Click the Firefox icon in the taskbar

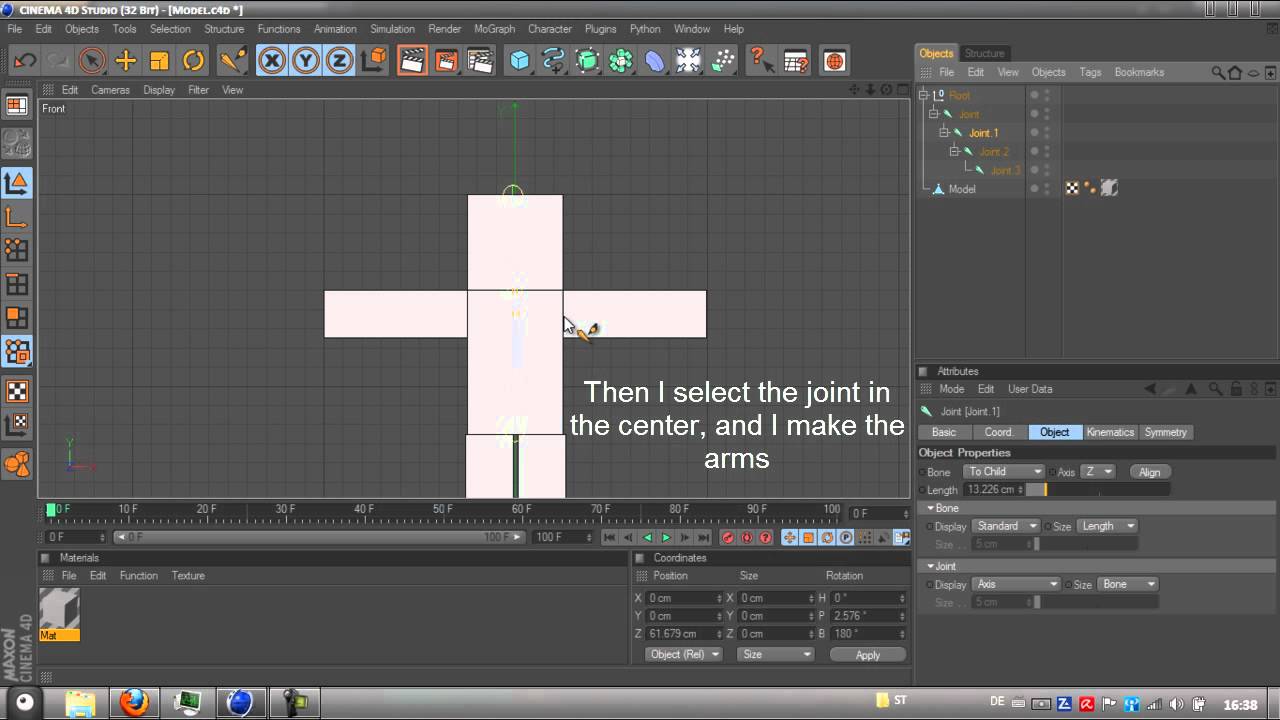[x=133, y=702]
